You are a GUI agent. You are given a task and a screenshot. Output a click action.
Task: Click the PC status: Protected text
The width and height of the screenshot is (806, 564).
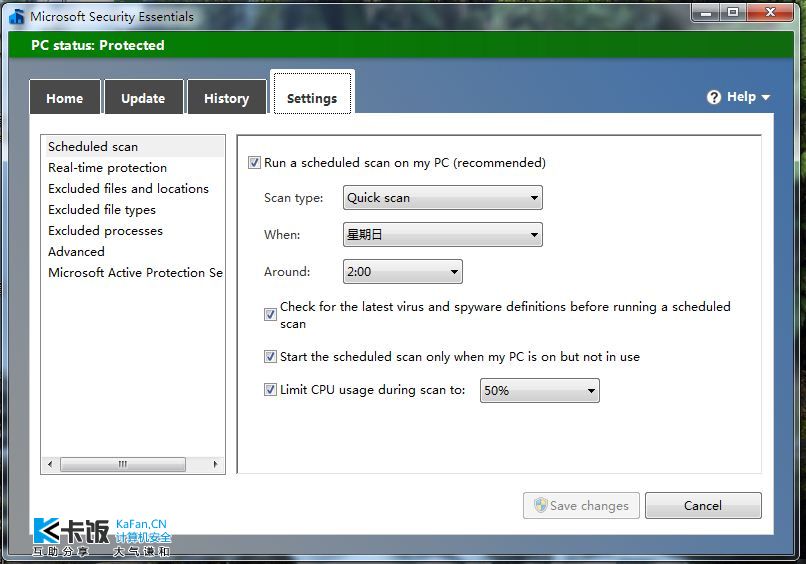[98, 45]
